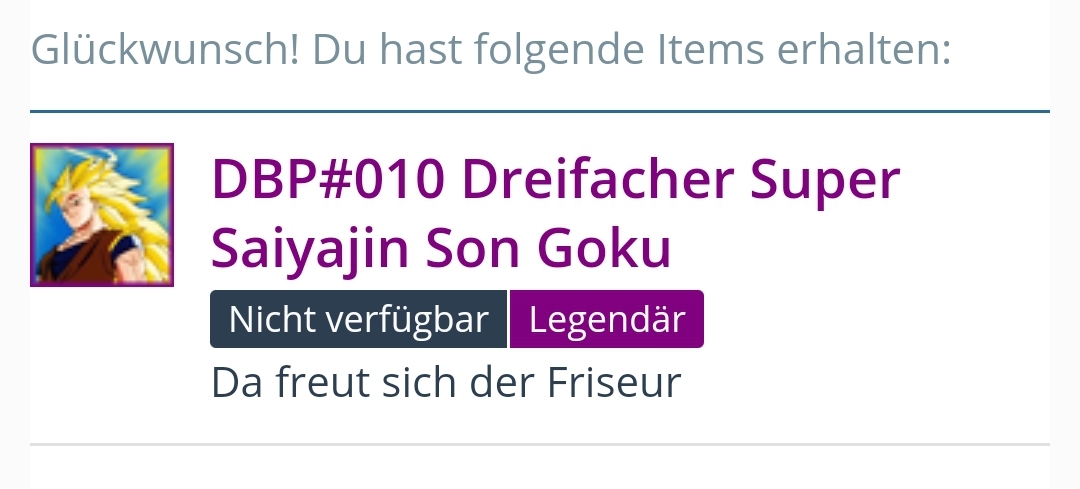
Task: Select the purple Legendär rarity badge
Action: [607, 319]
